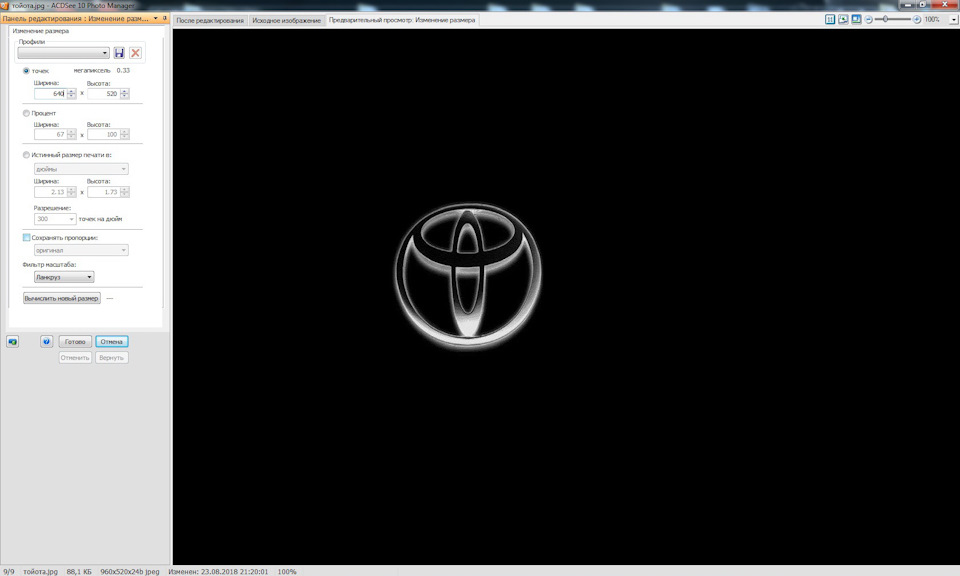This screenshot has width=960, height=576.
Task: Select the "Предварительный просмотр: Изменение размера" tab
Action: (x=402, y=20)
